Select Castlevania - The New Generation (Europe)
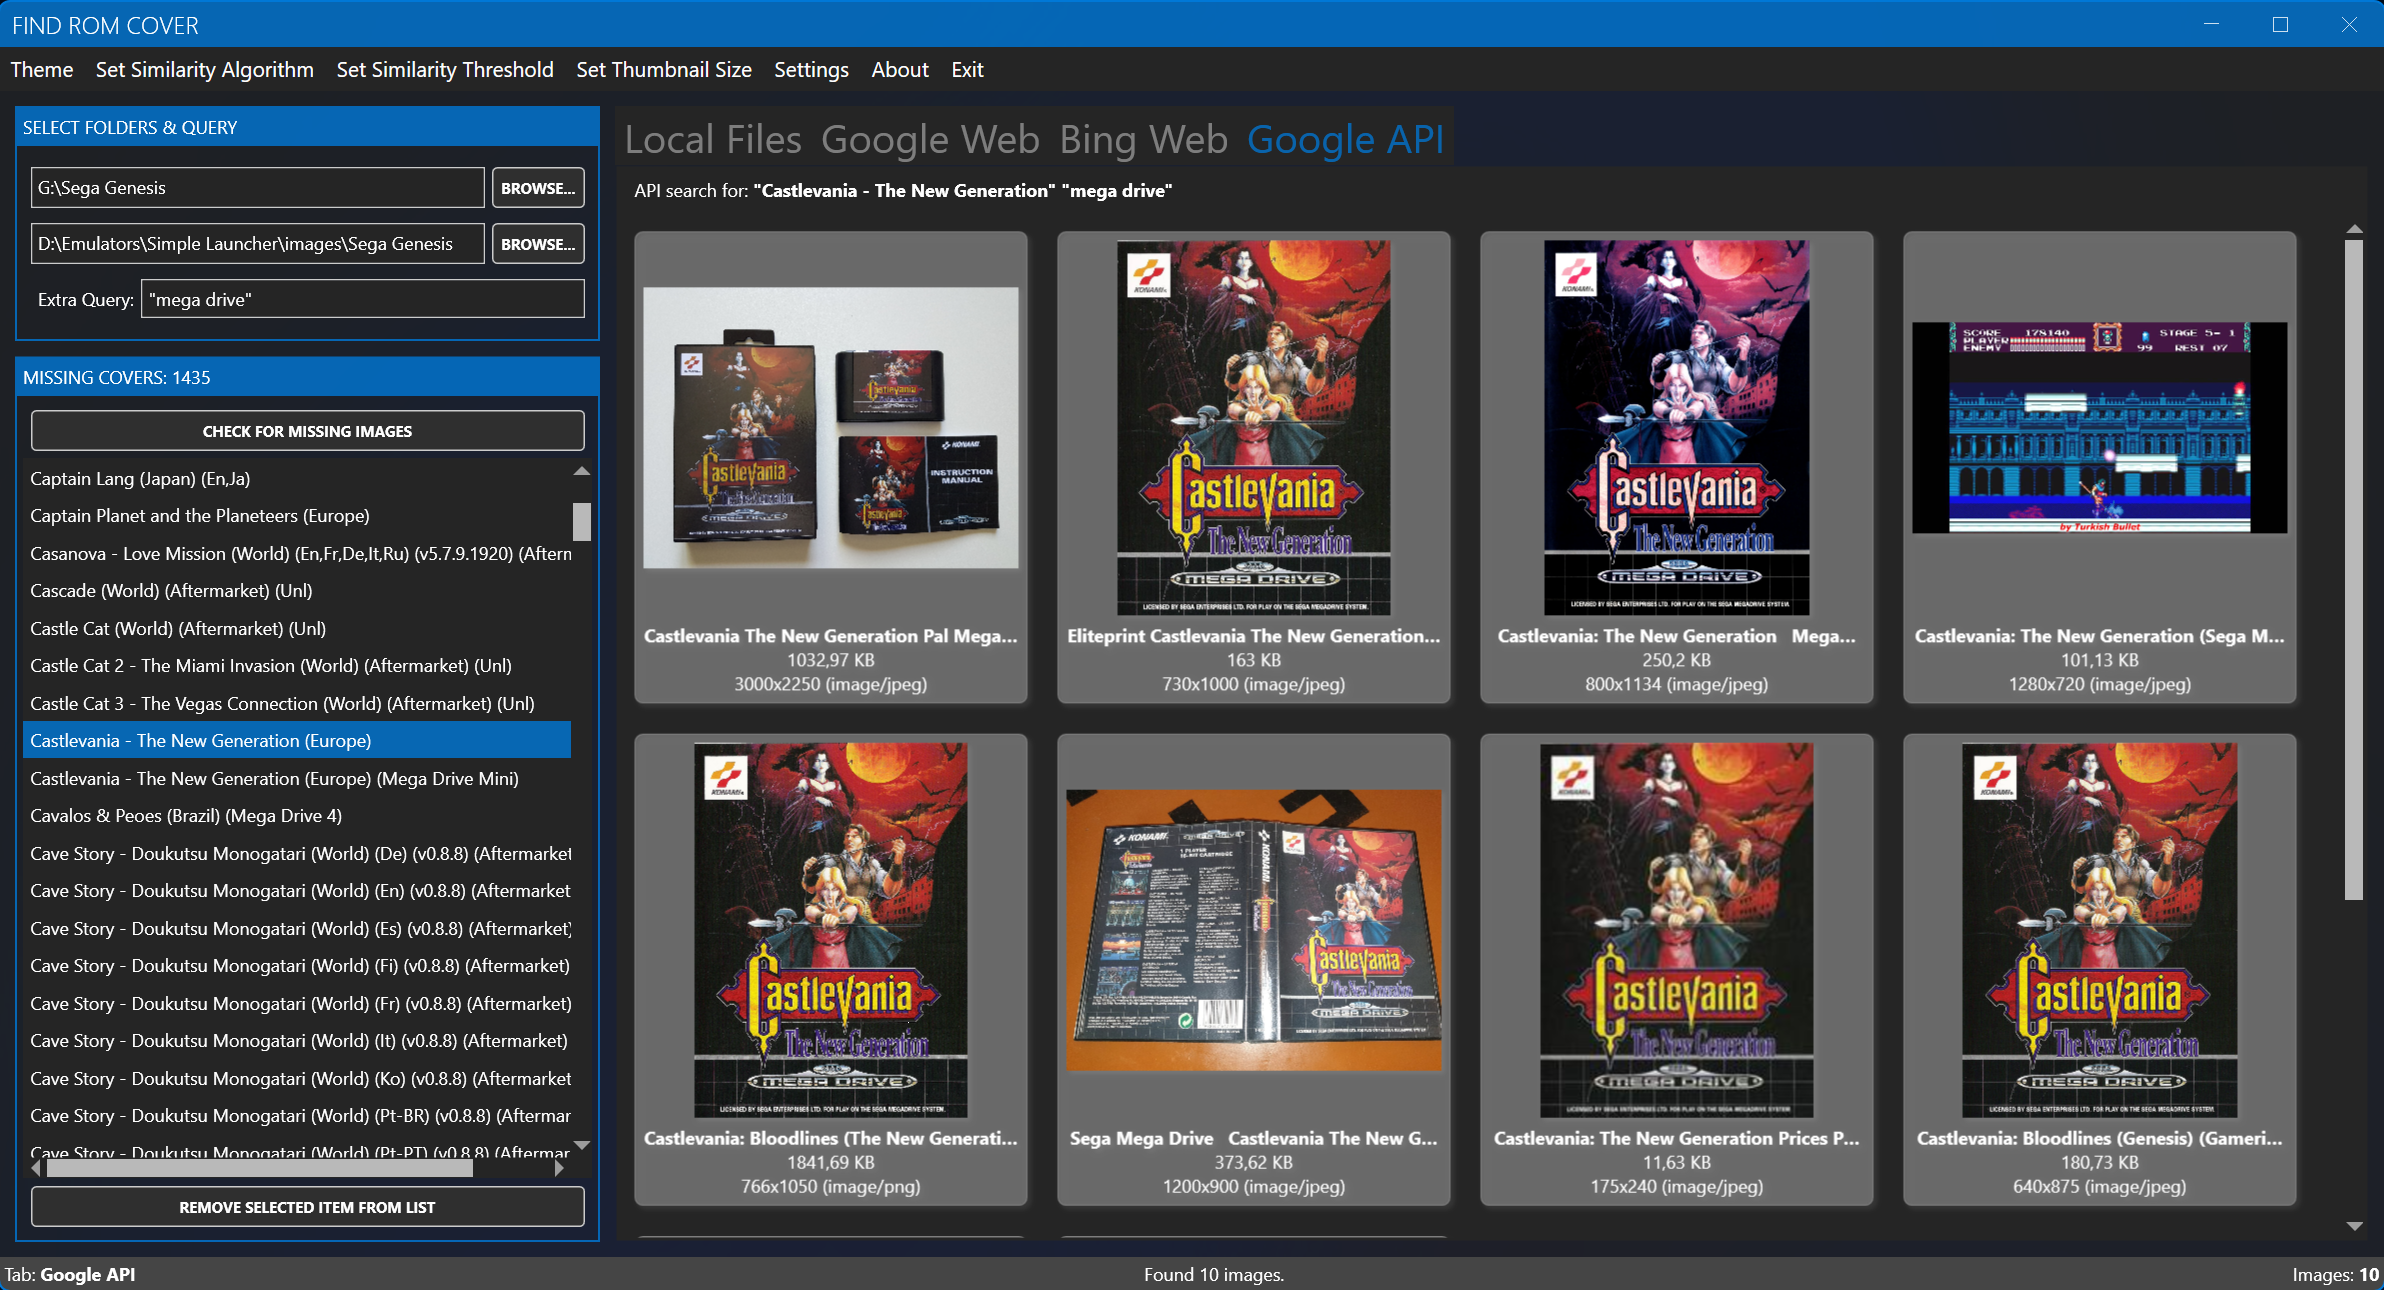This screenshot has width=2384, height=1290. [x=297, y=741]
